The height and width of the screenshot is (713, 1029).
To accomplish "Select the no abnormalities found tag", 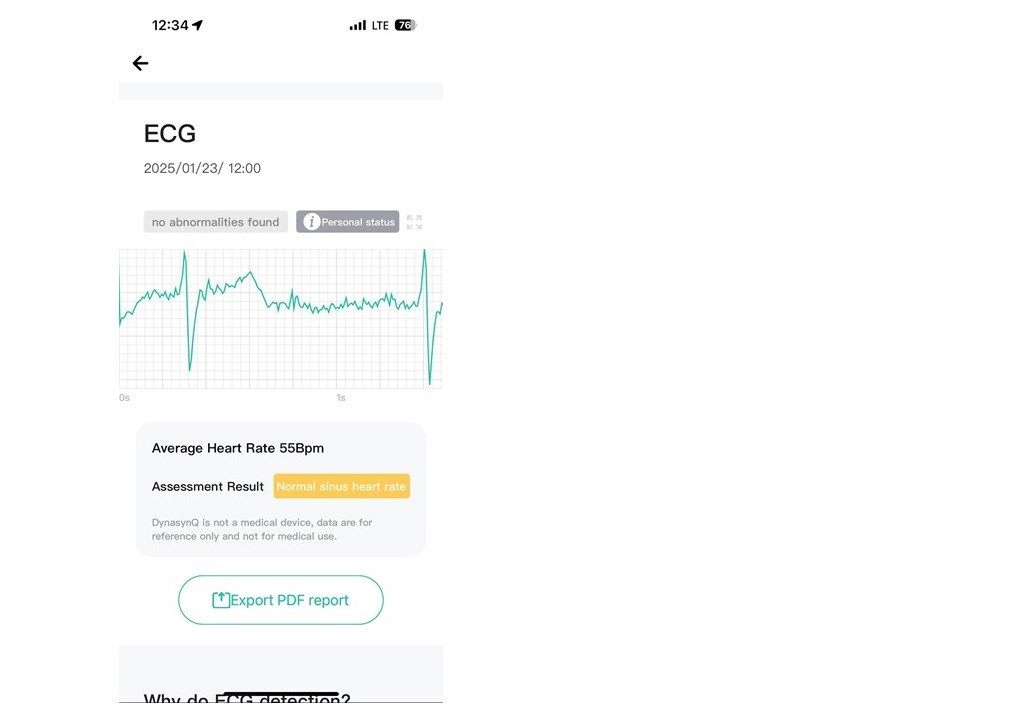I will (x=216, y=222).
